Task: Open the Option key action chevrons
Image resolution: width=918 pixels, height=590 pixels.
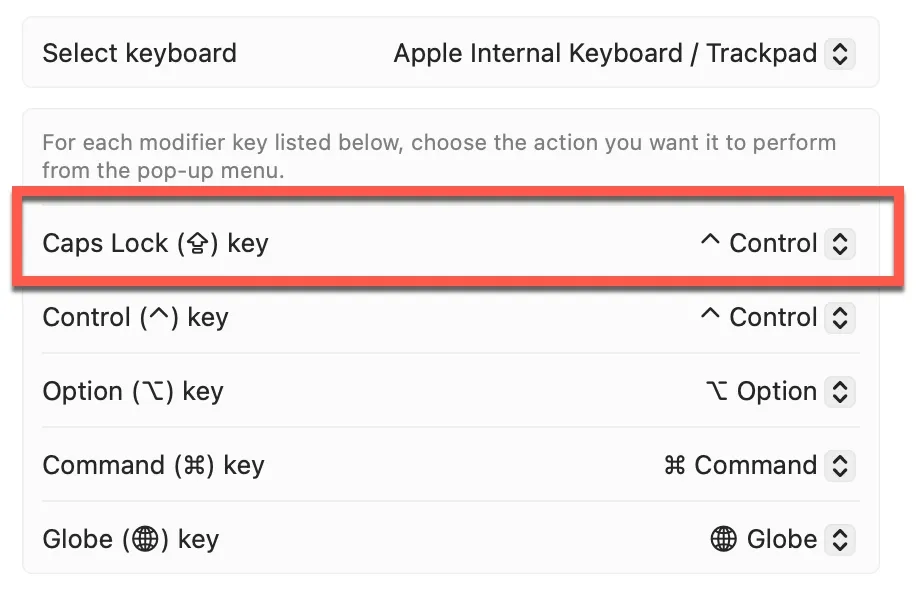Action: (840, 392)
